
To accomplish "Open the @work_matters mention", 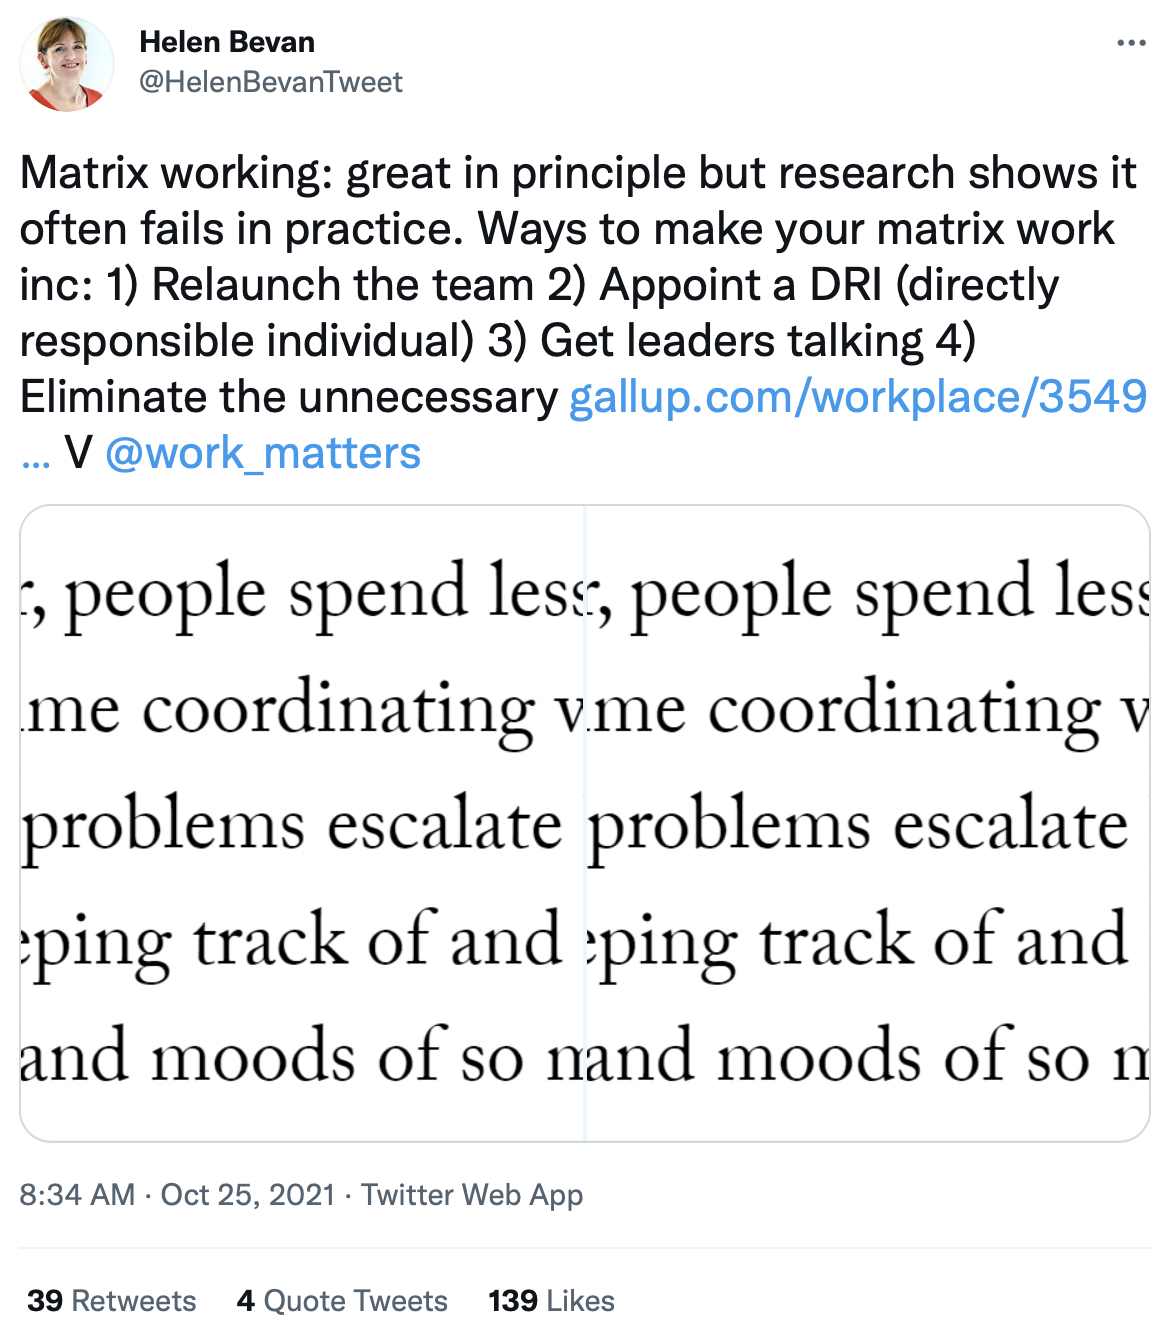I will pos(263,453).
